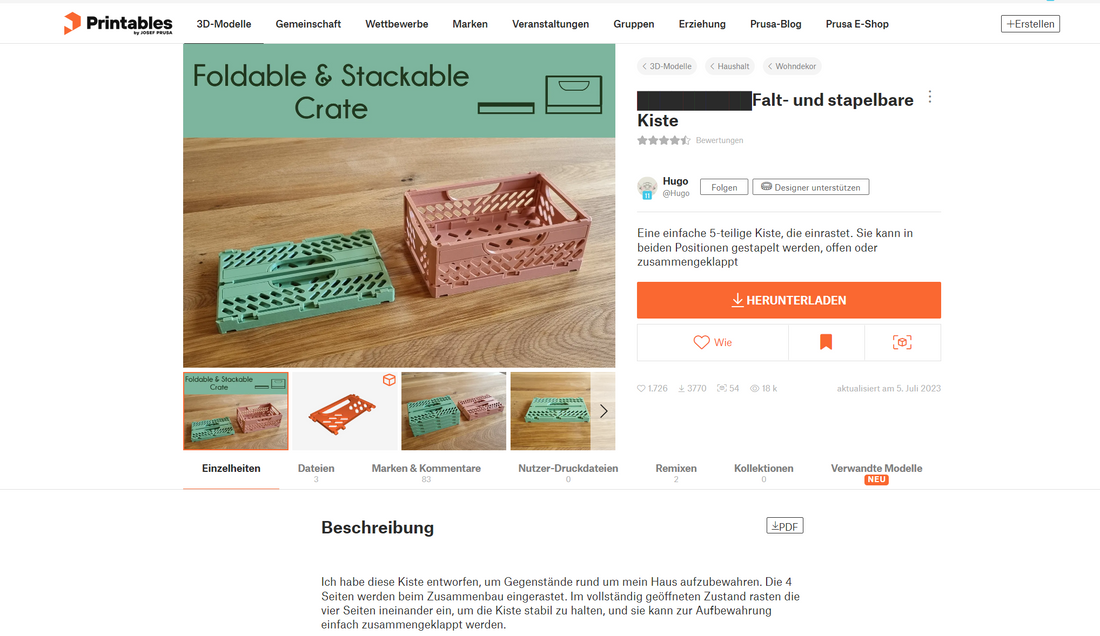Open the three-dot model options menu
This screenshot has width=1100, height=636.
[x=930, y=97]
